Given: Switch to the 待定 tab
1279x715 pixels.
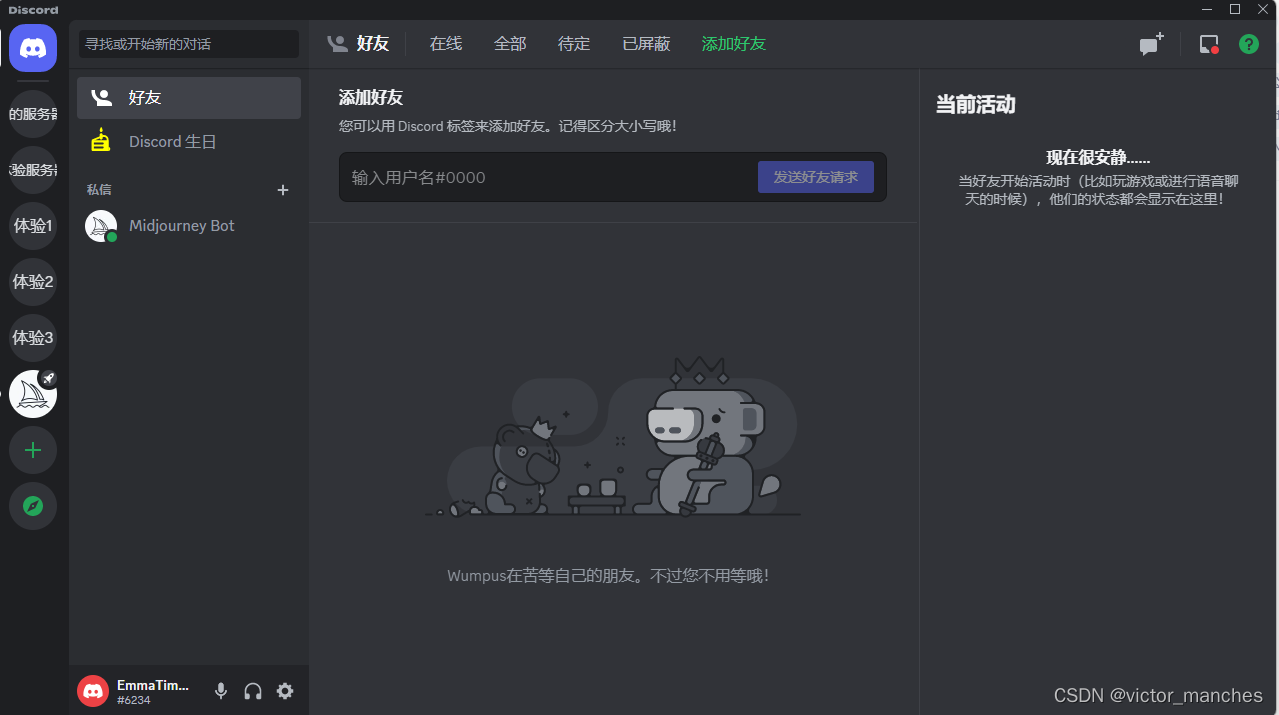Looking at the screenshot, I should [574, 44].
